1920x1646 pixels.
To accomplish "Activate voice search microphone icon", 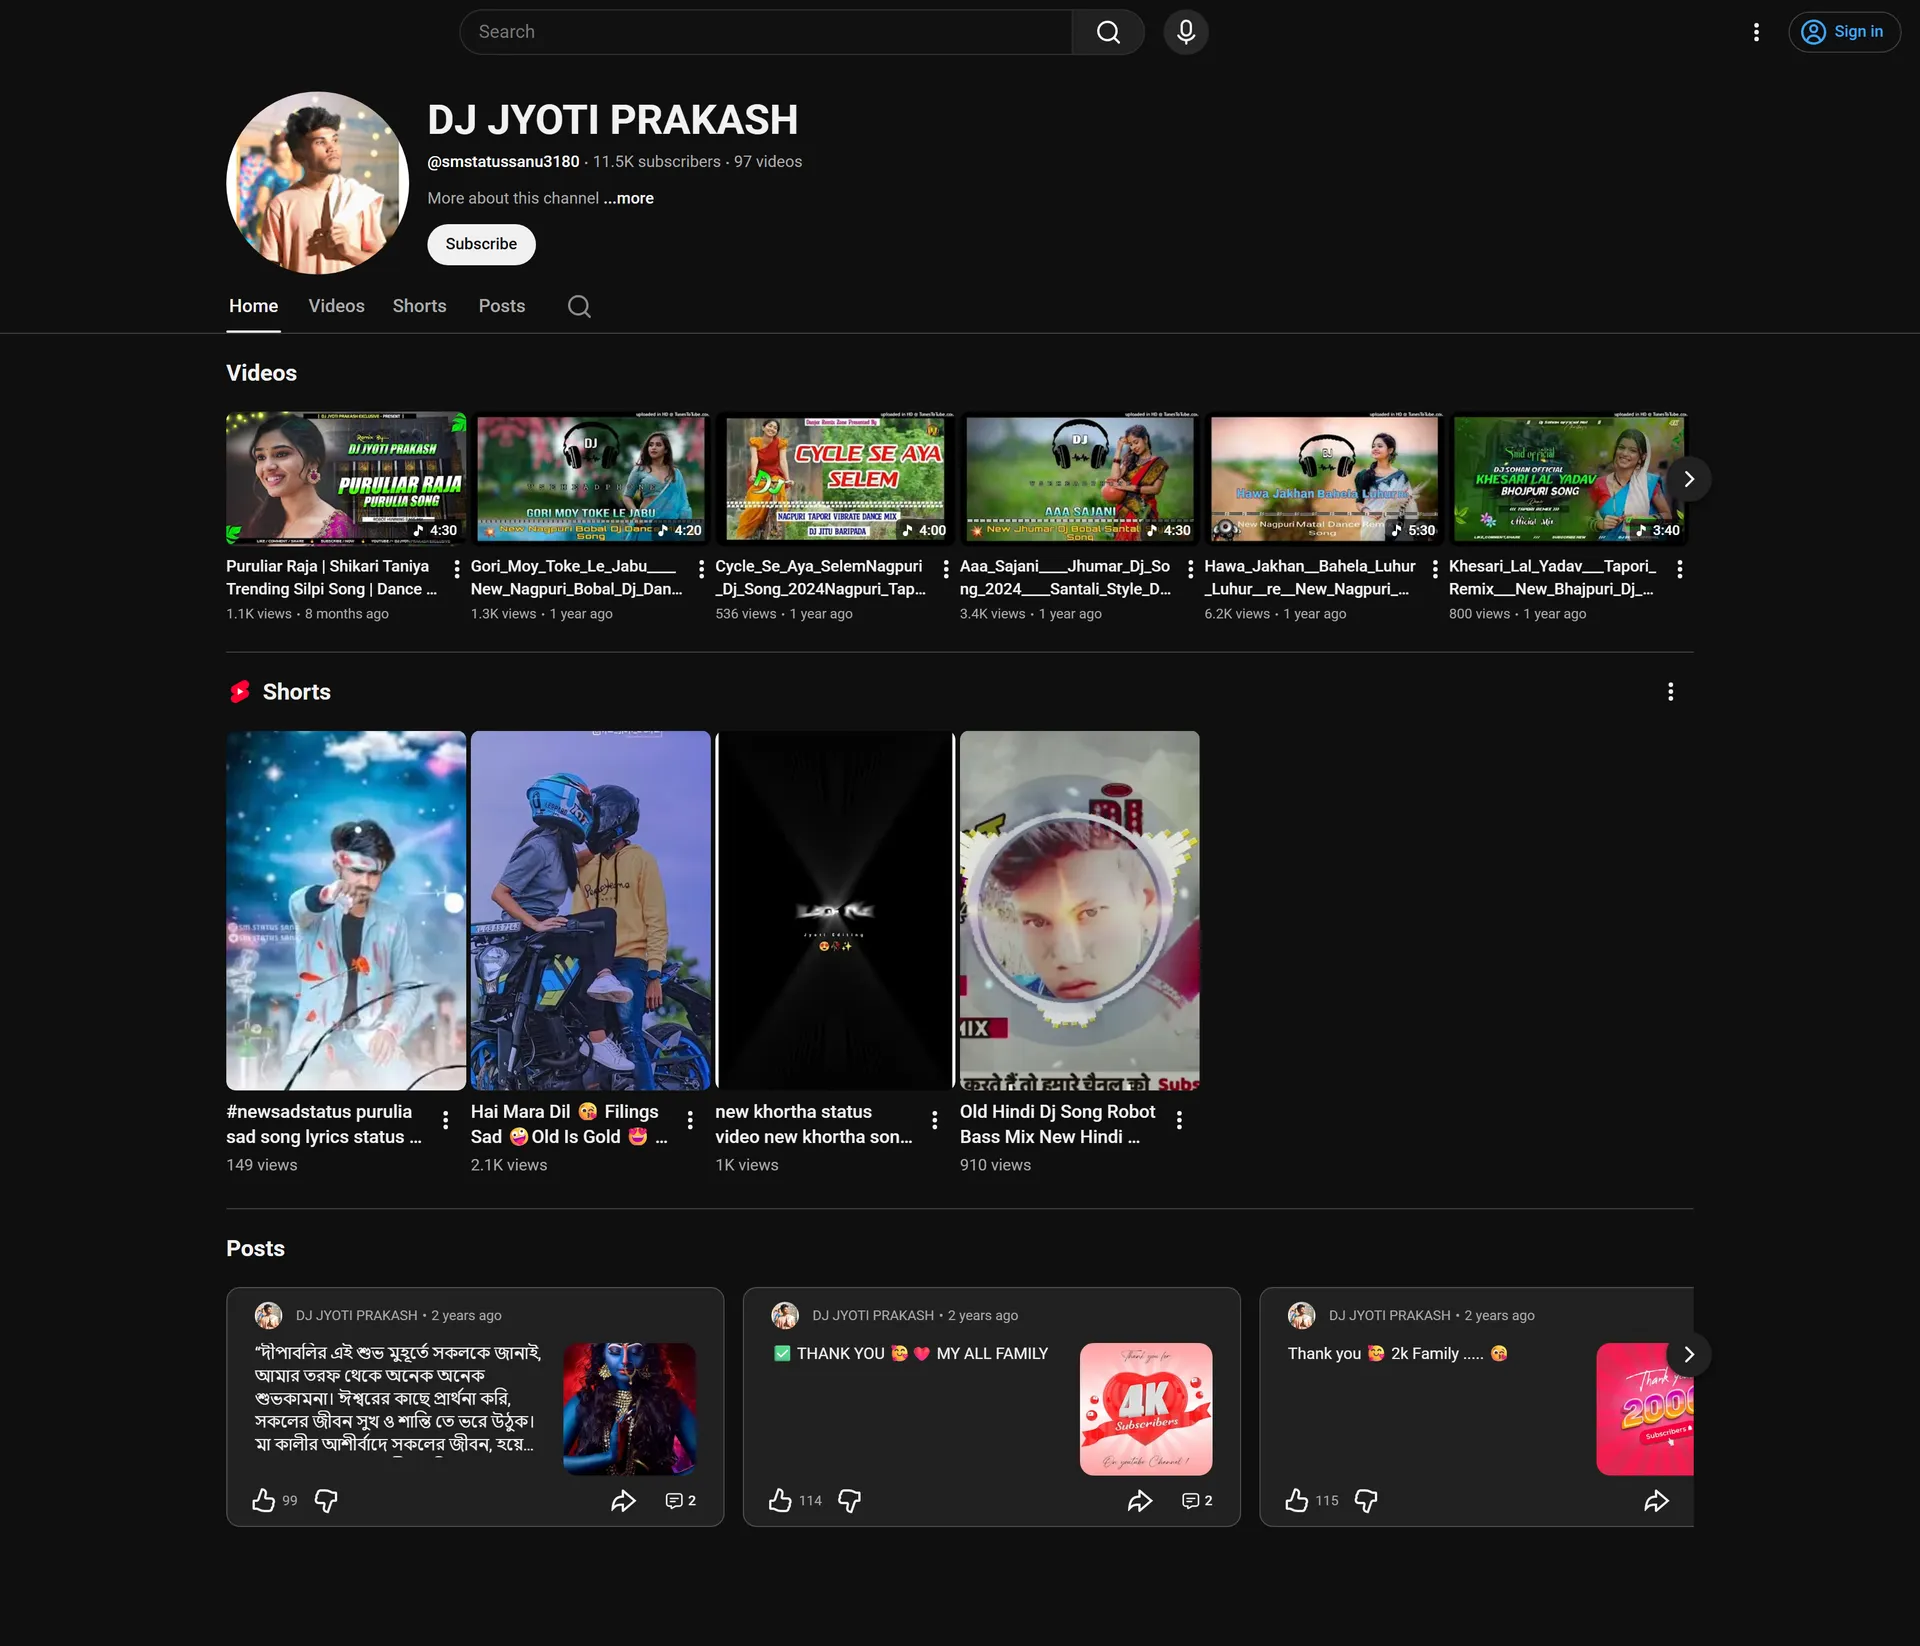I will click(1186, 32).
